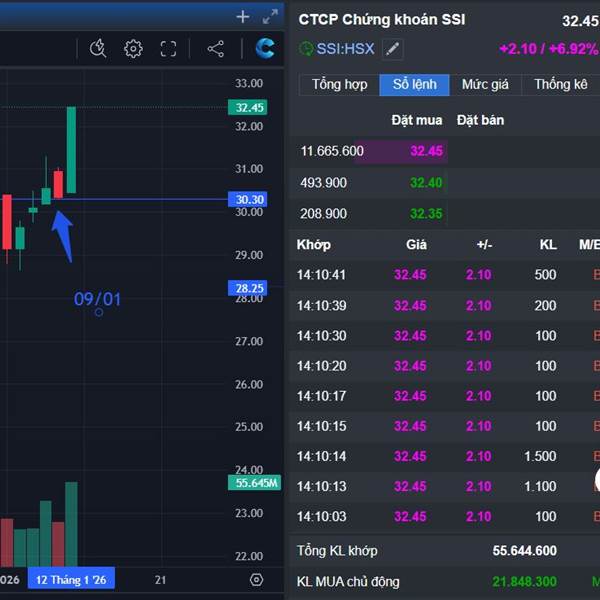Viewport: 600px width, 600px height.
Task: Click the tallest green volume bar
Action: (x=71, y=524)
